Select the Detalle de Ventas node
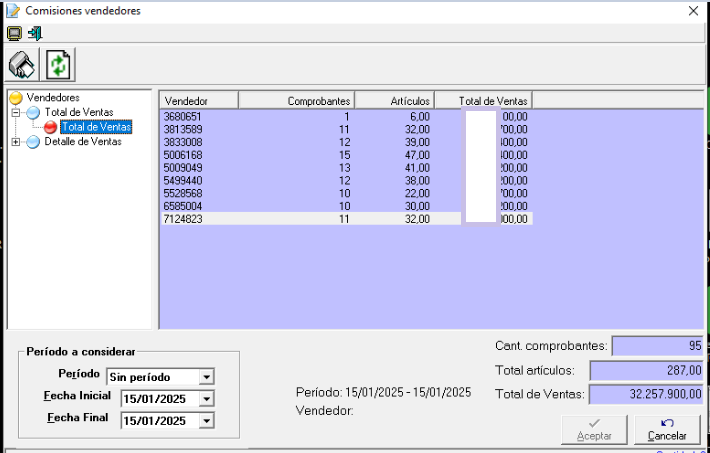The width and height of the screenshot is (710, 453). point(82,142)
